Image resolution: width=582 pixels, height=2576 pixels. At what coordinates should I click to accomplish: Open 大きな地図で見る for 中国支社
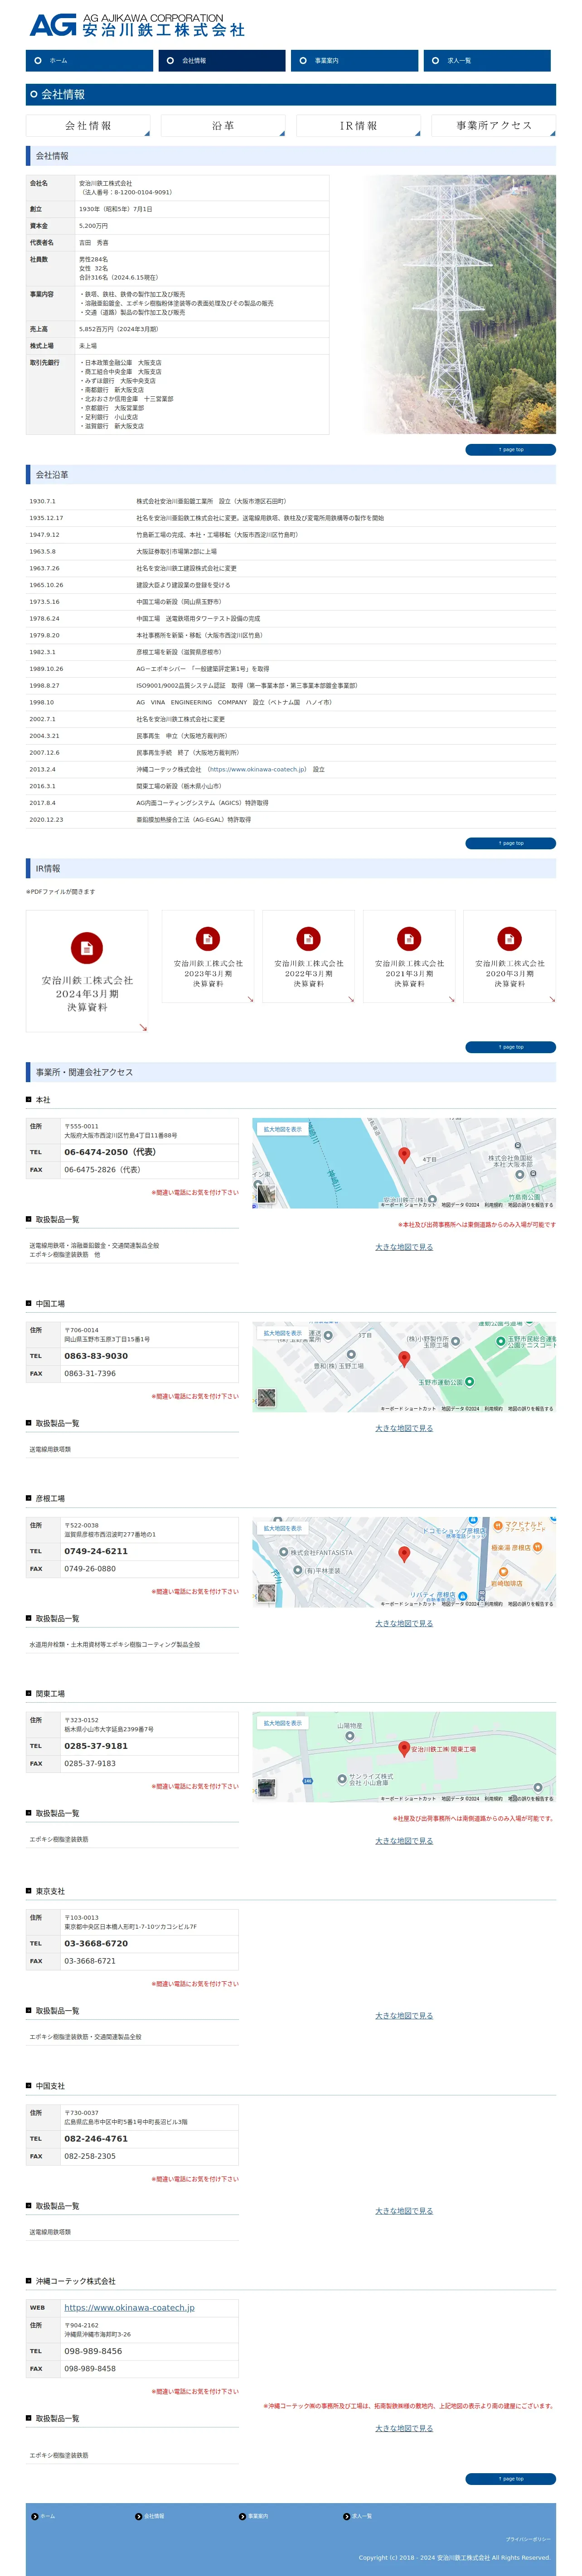coord(404,2211)
